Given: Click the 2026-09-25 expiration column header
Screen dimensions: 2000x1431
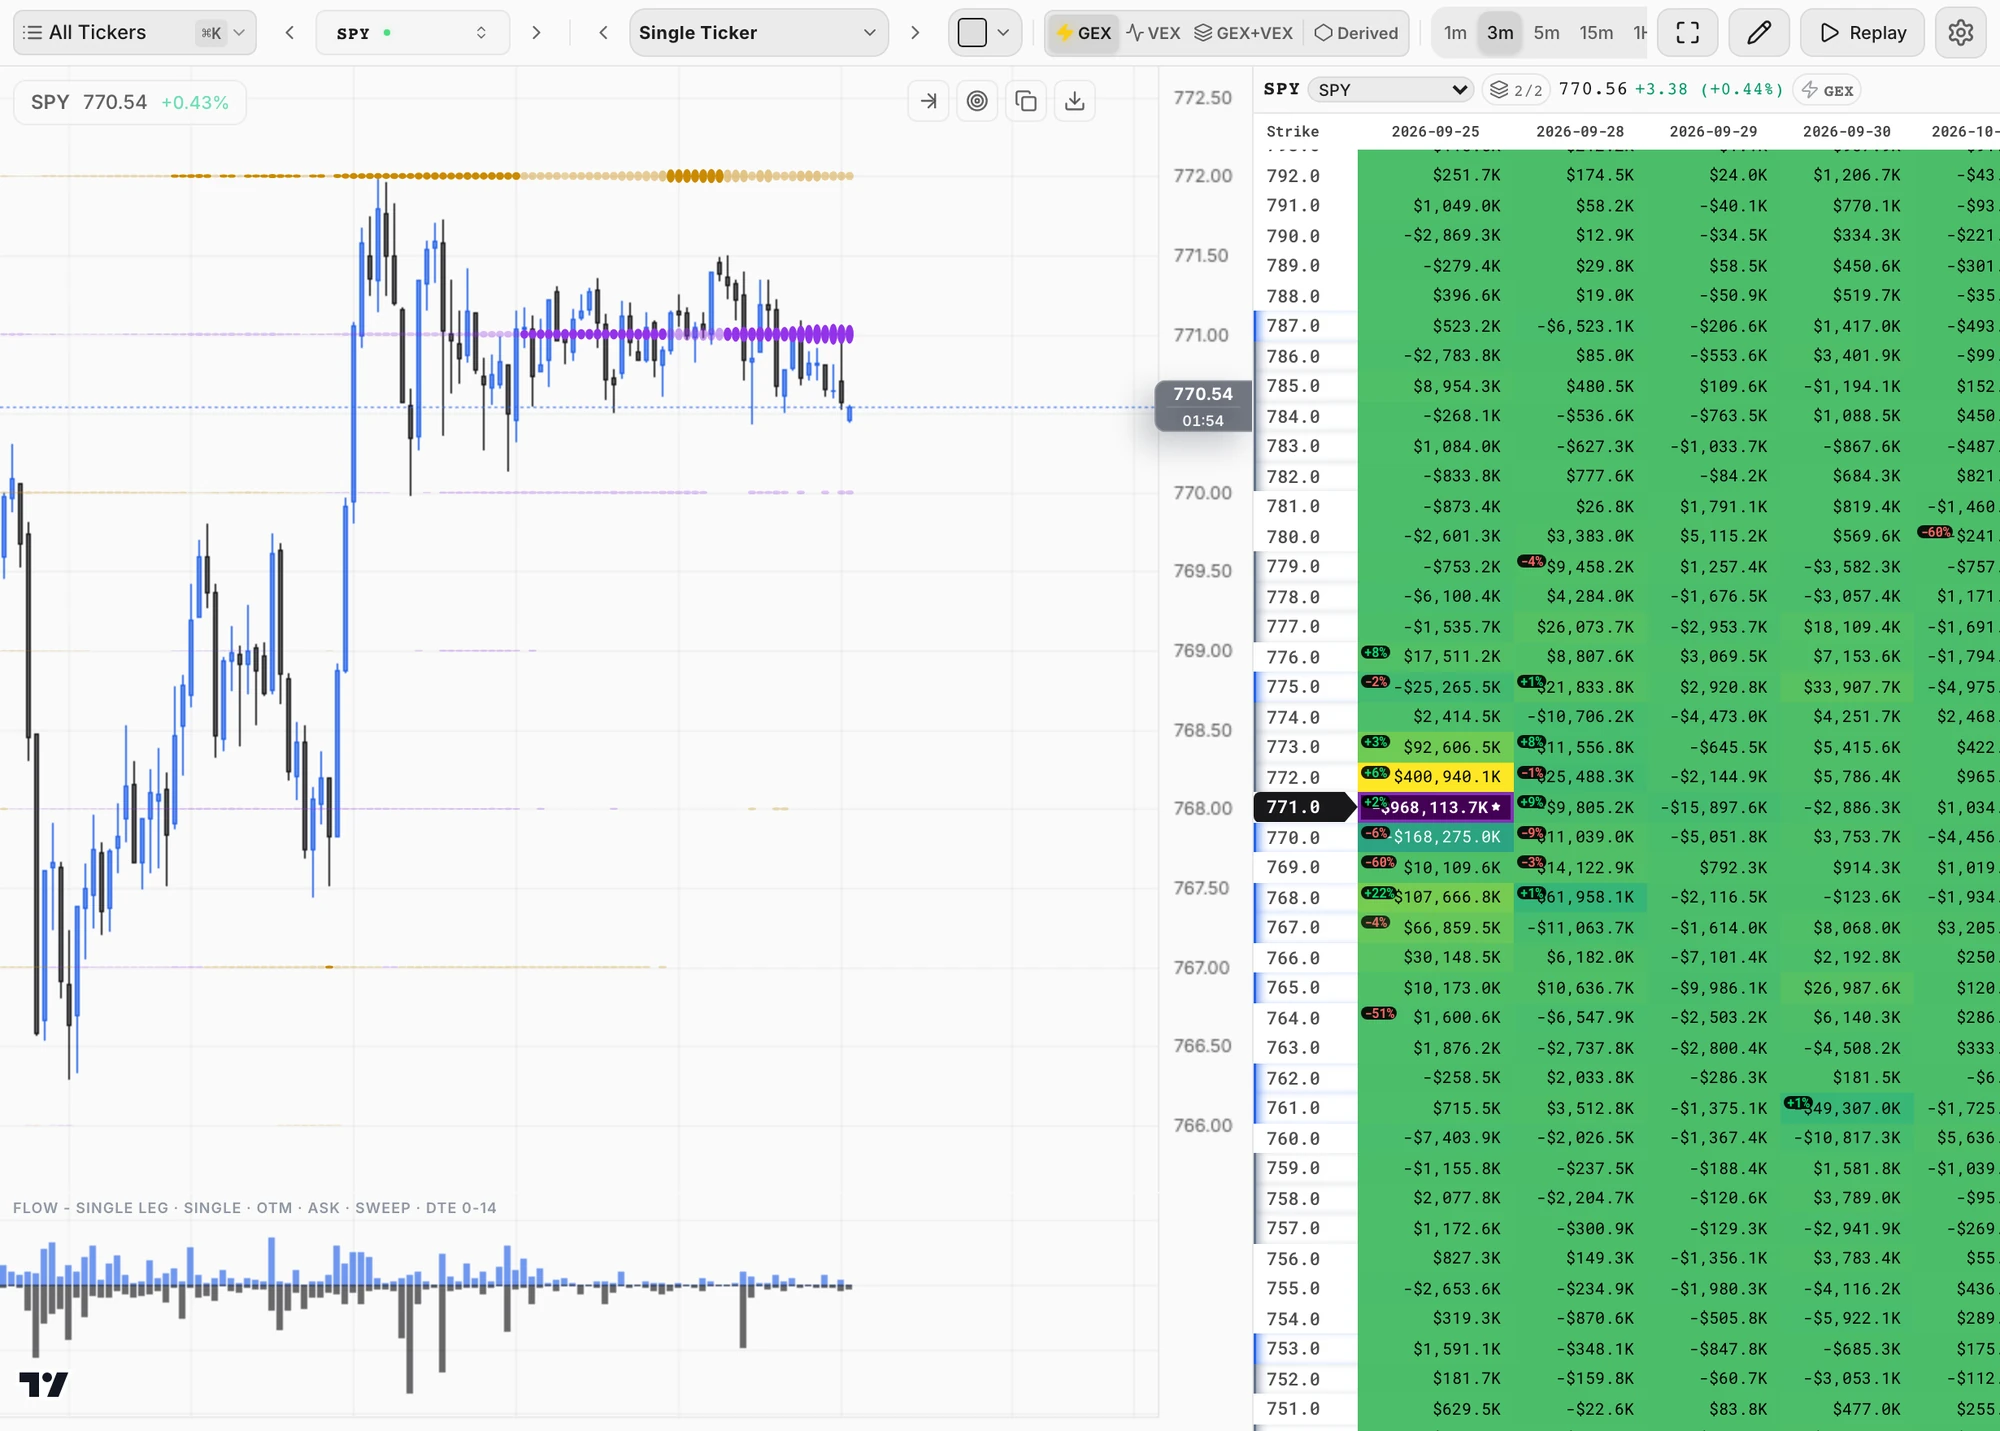Looking at the screenshot, I should coord(1435,131).
